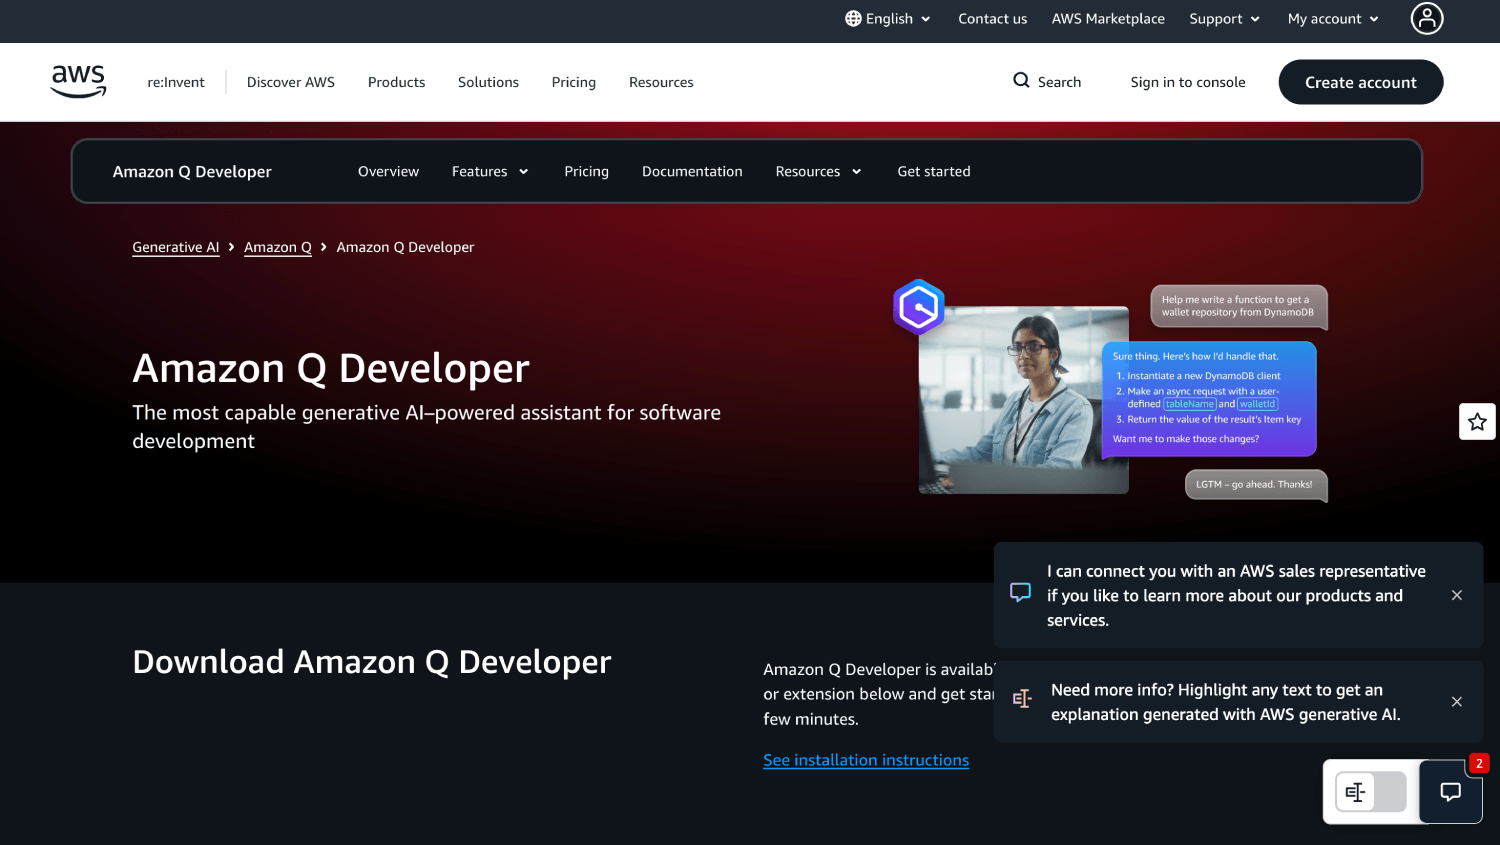Screen dimensions: 1500x845
Task: Open the Discover AWS menu
Action: (x=291, y=82)
